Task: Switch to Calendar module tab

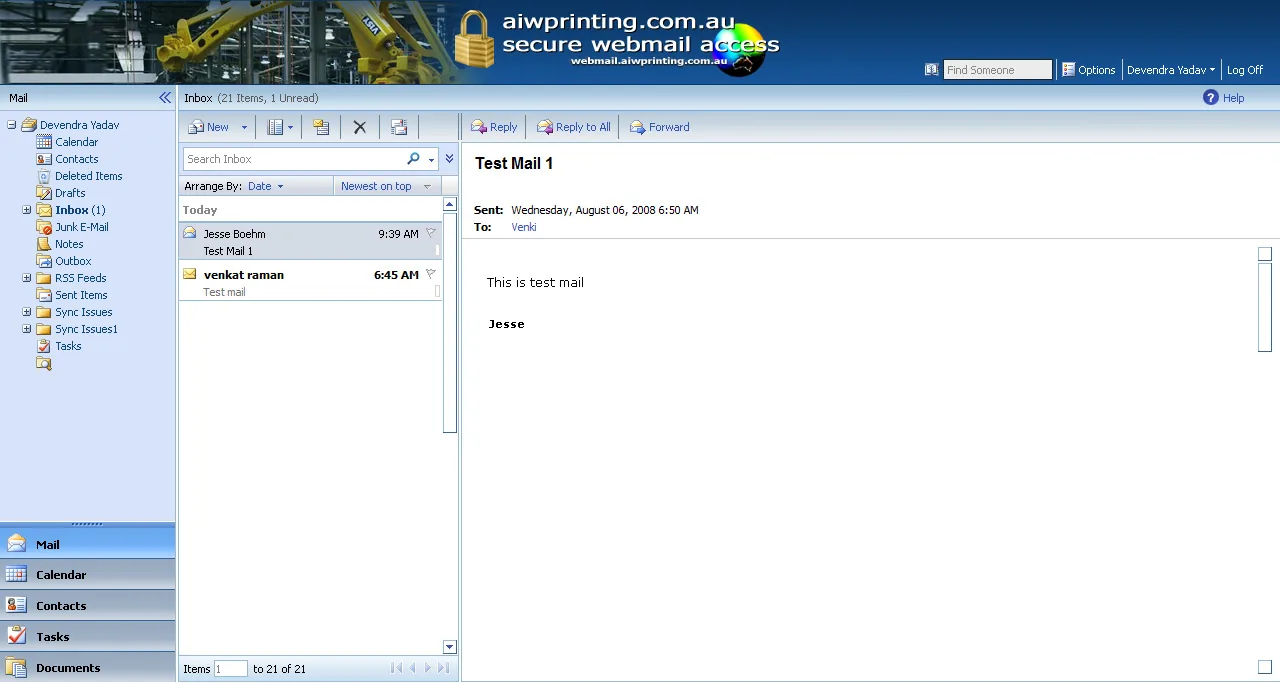Action: [87, 575]
